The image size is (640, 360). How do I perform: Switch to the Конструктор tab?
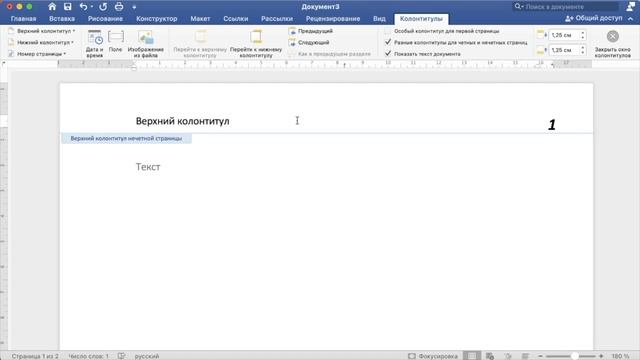point(157,19)
